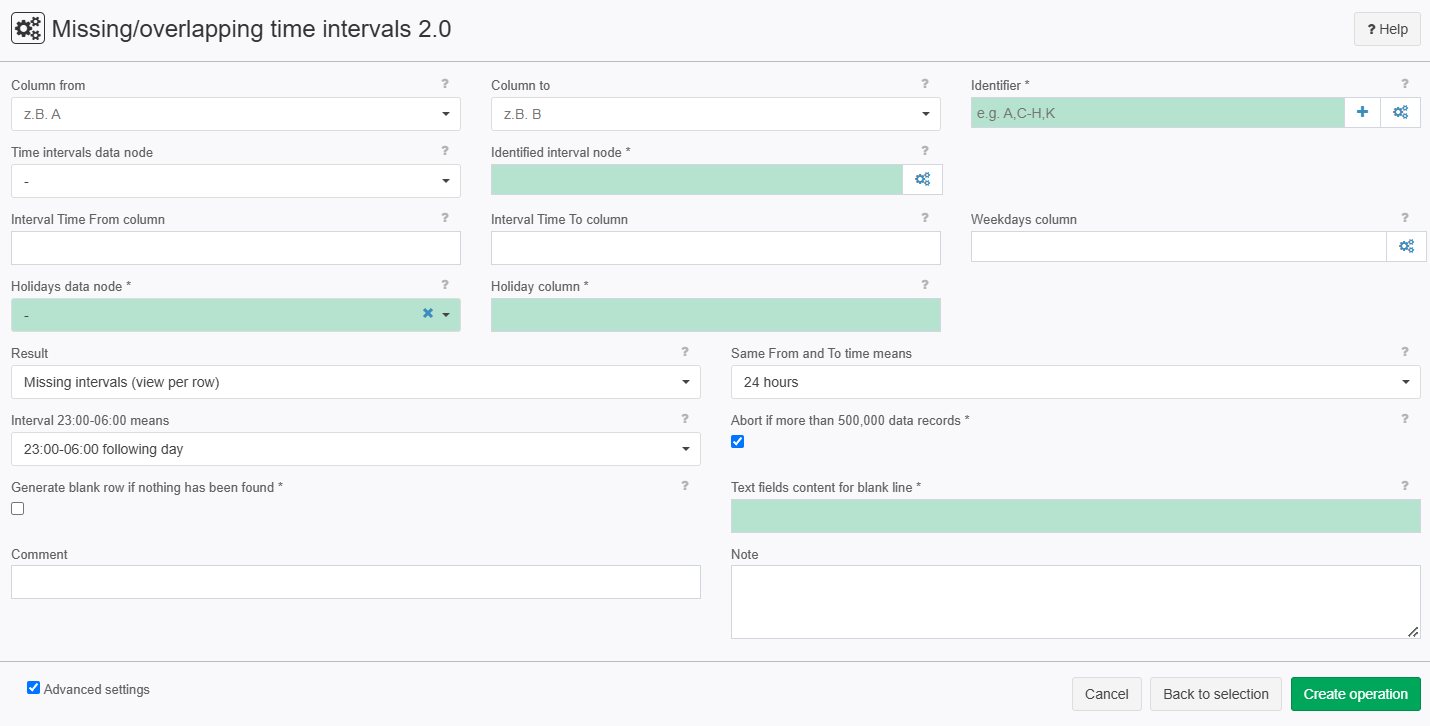The width and height of the screenshot is (1430, 726).
Task: Enable Generate blank row if nothing found checkbox
Action: pyautogui.click(x=18, y=509)
